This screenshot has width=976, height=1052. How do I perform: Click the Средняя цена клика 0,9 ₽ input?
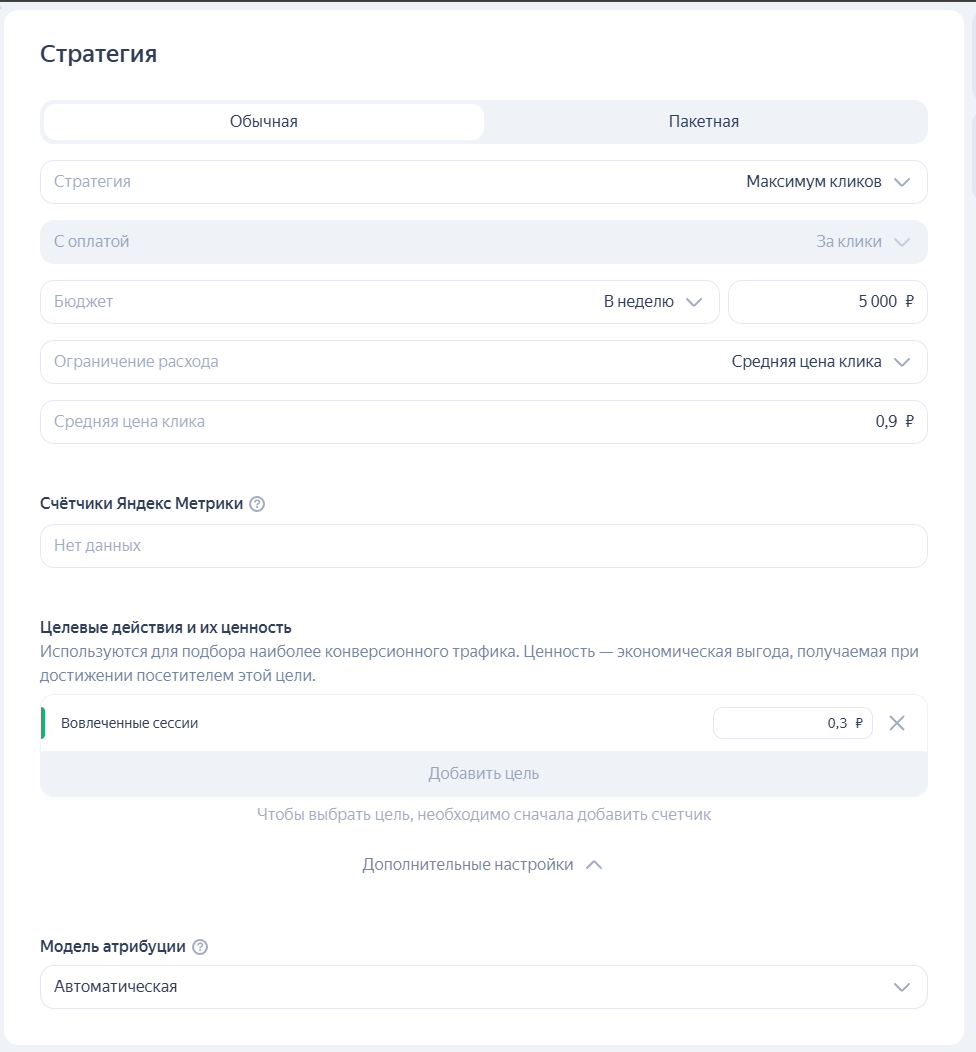point(484,422)
